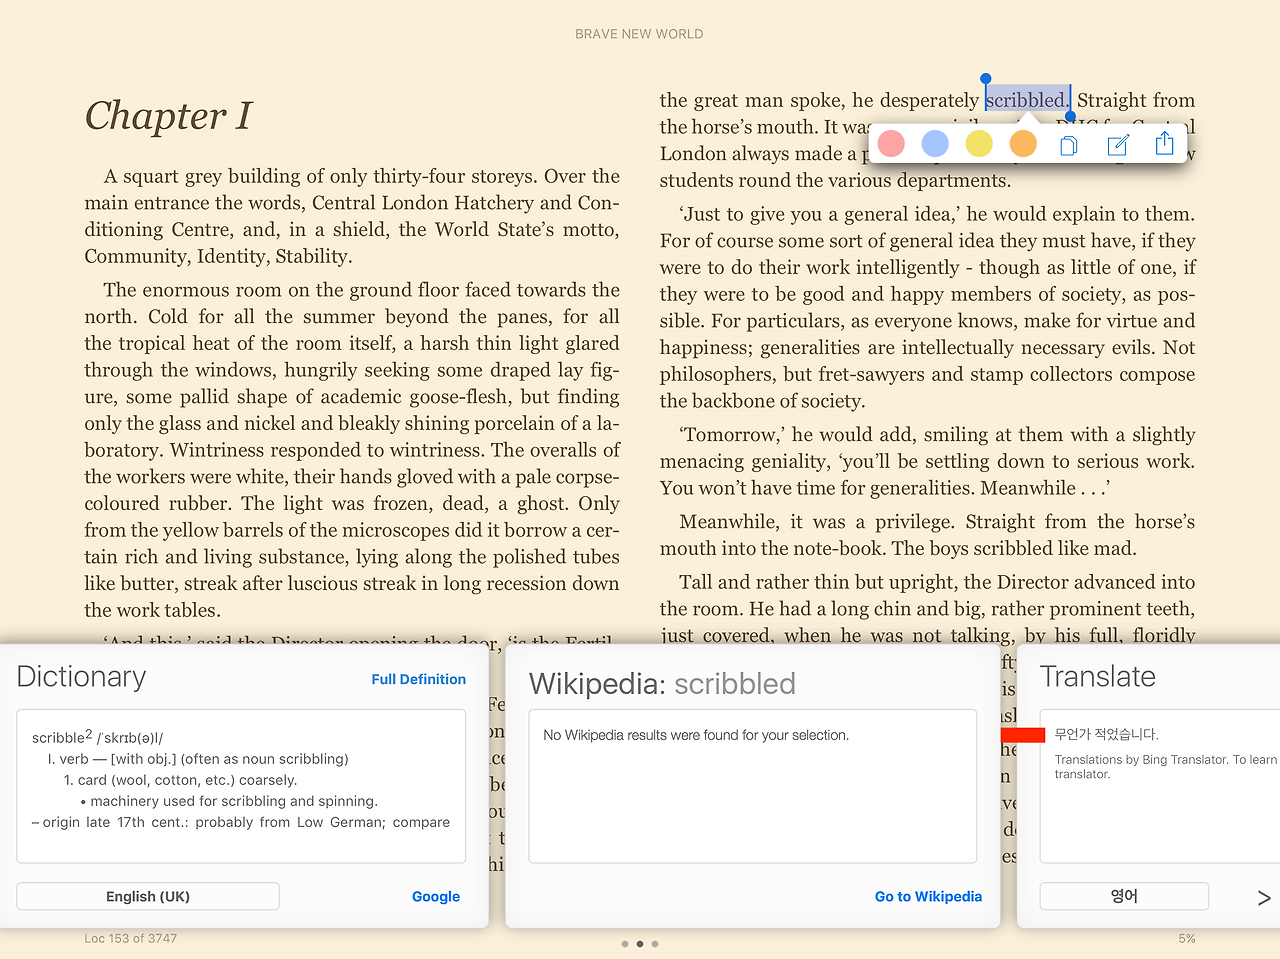Tap the Translations by Bing Translator note
1280x959 pixels.
(1166, 766)
